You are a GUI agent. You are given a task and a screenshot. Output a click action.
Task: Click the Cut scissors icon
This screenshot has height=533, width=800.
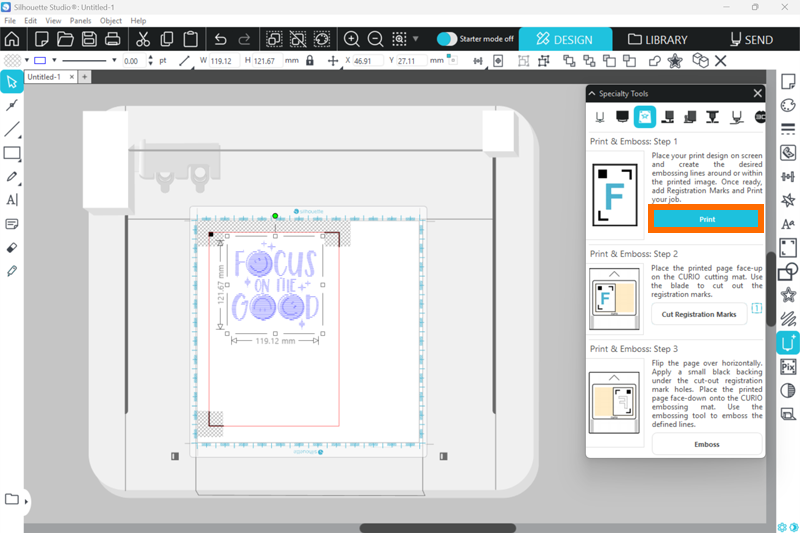(143, 40)
